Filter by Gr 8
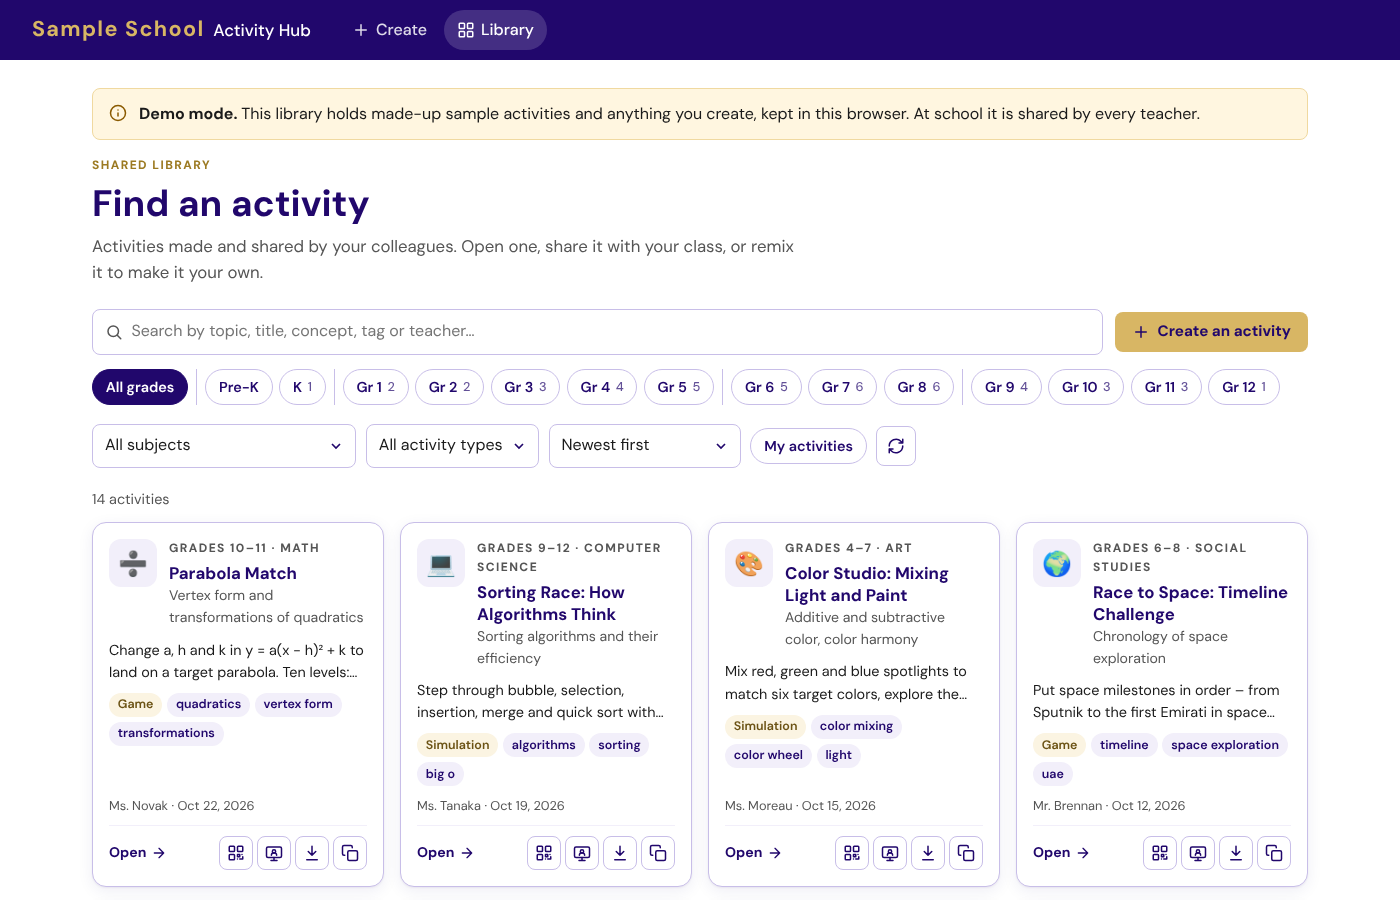This screenshot has height=900, width=1400. click(919, 387)
